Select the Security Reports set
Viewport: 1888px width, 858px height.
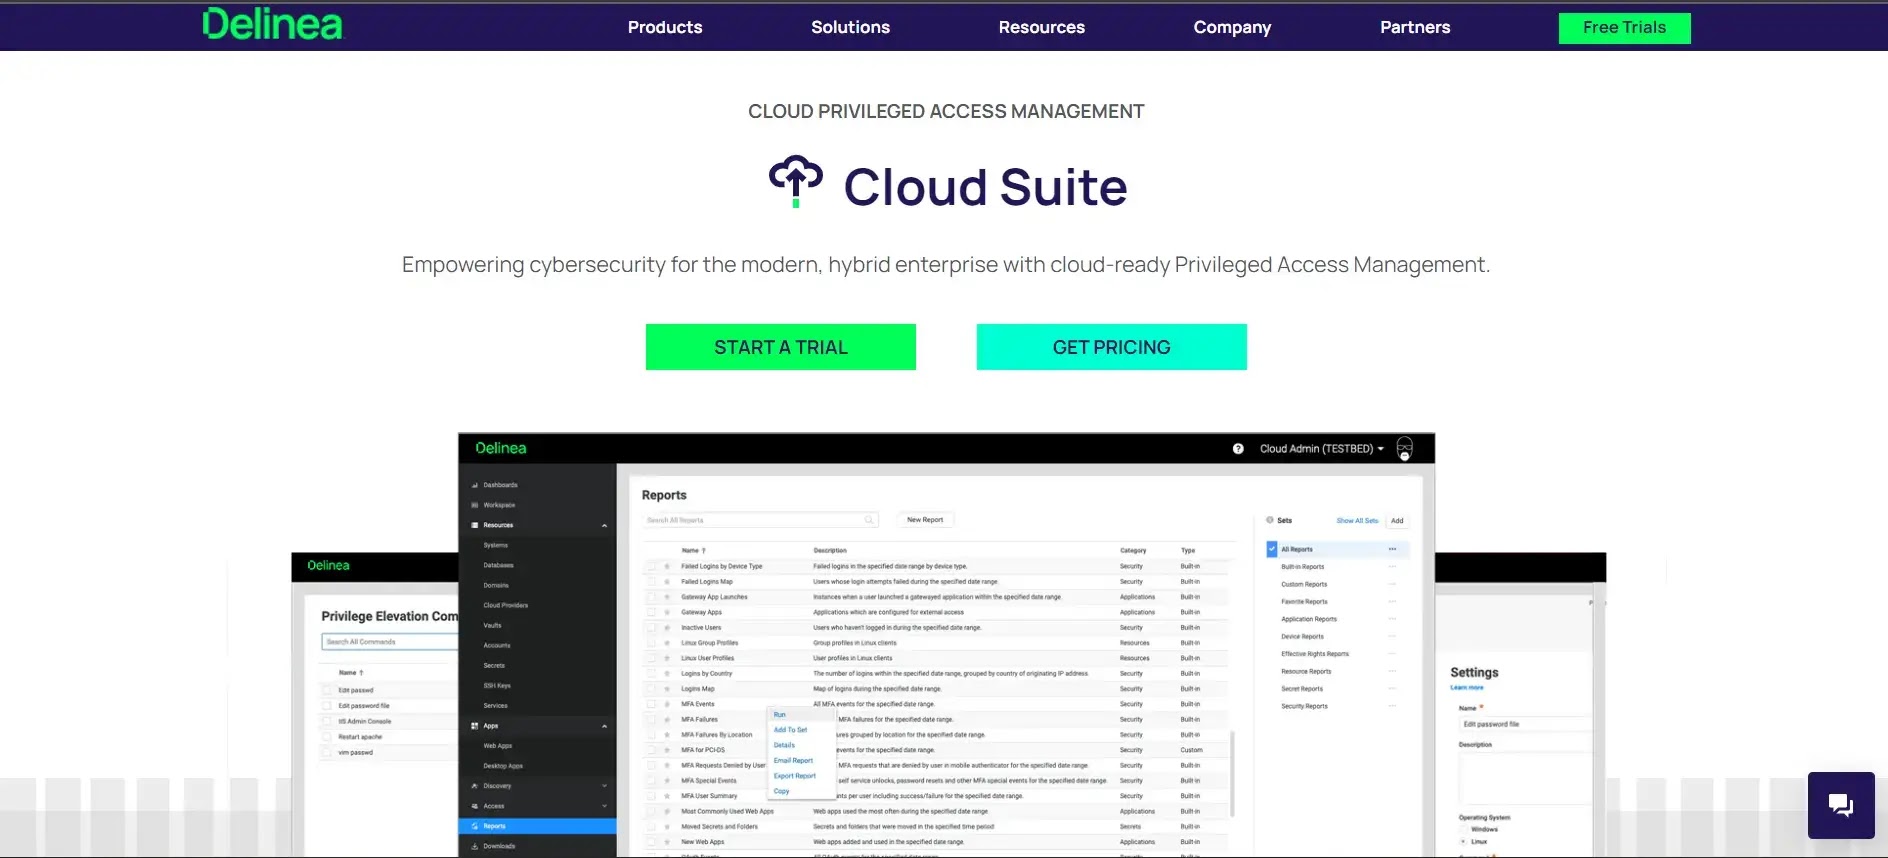(x=1305, y=706)
